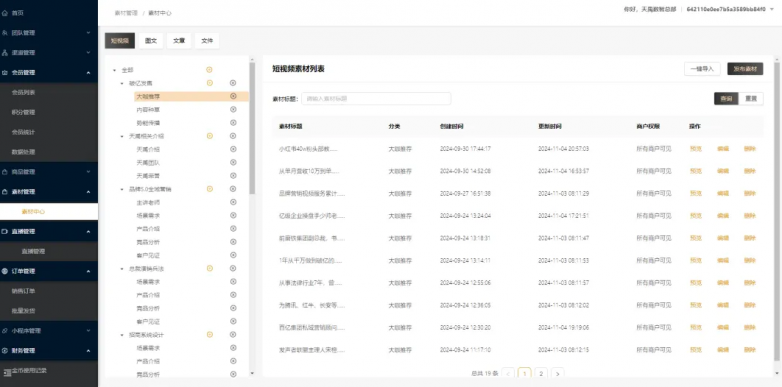Image resolution: width=782 pixels, height=387 pixels.
Task: Click the 素材管理 sidebar icon
Action: click(4, 192)
